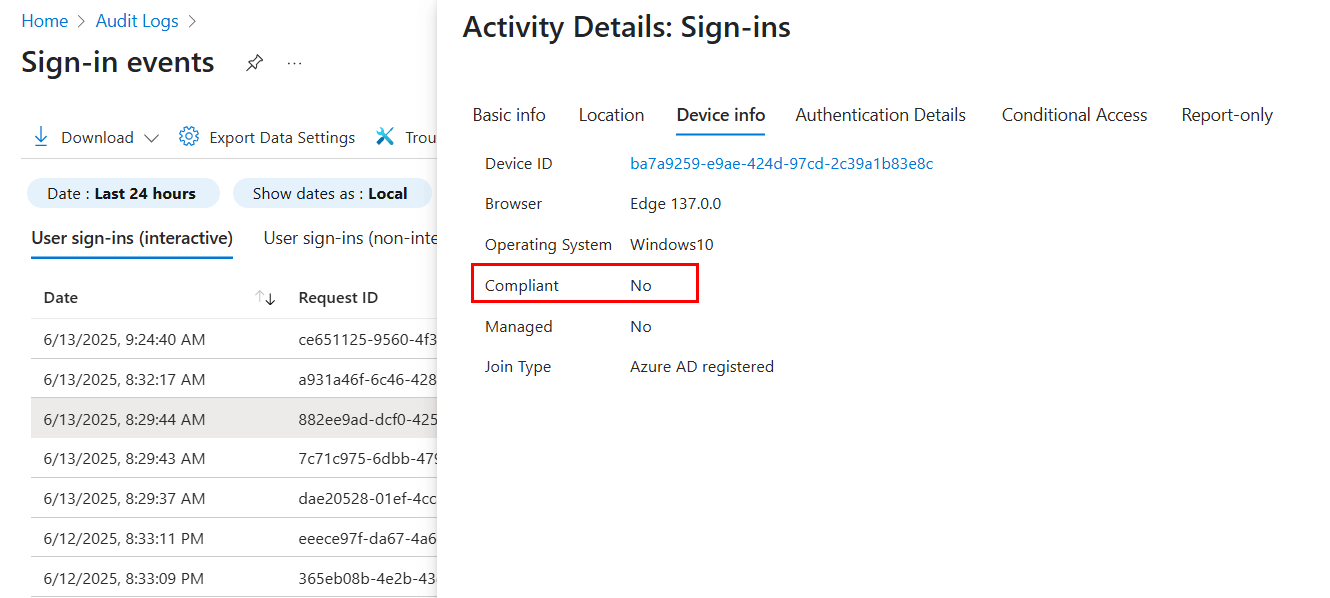Open the Date Last 24 hours filter
The height and width of the screenshot is (598, 1330).
(123, 193)
